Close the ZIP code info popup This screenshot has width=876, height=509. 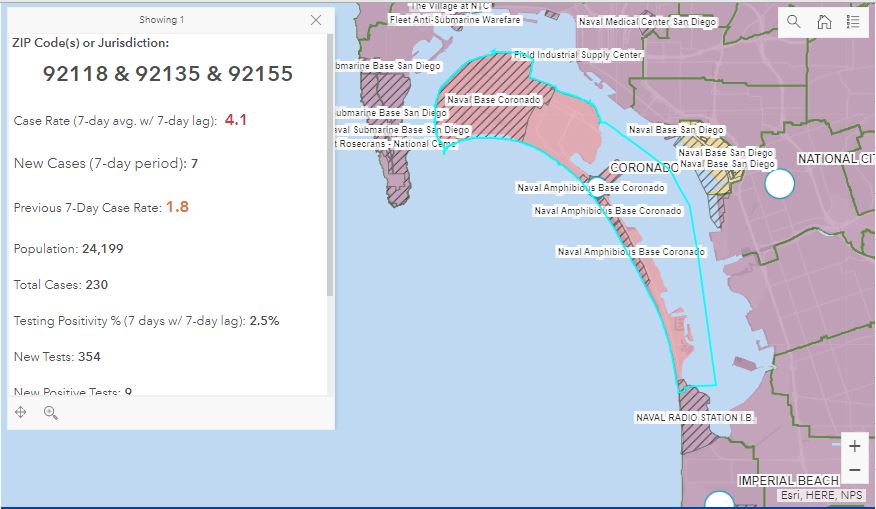(316, 20)
